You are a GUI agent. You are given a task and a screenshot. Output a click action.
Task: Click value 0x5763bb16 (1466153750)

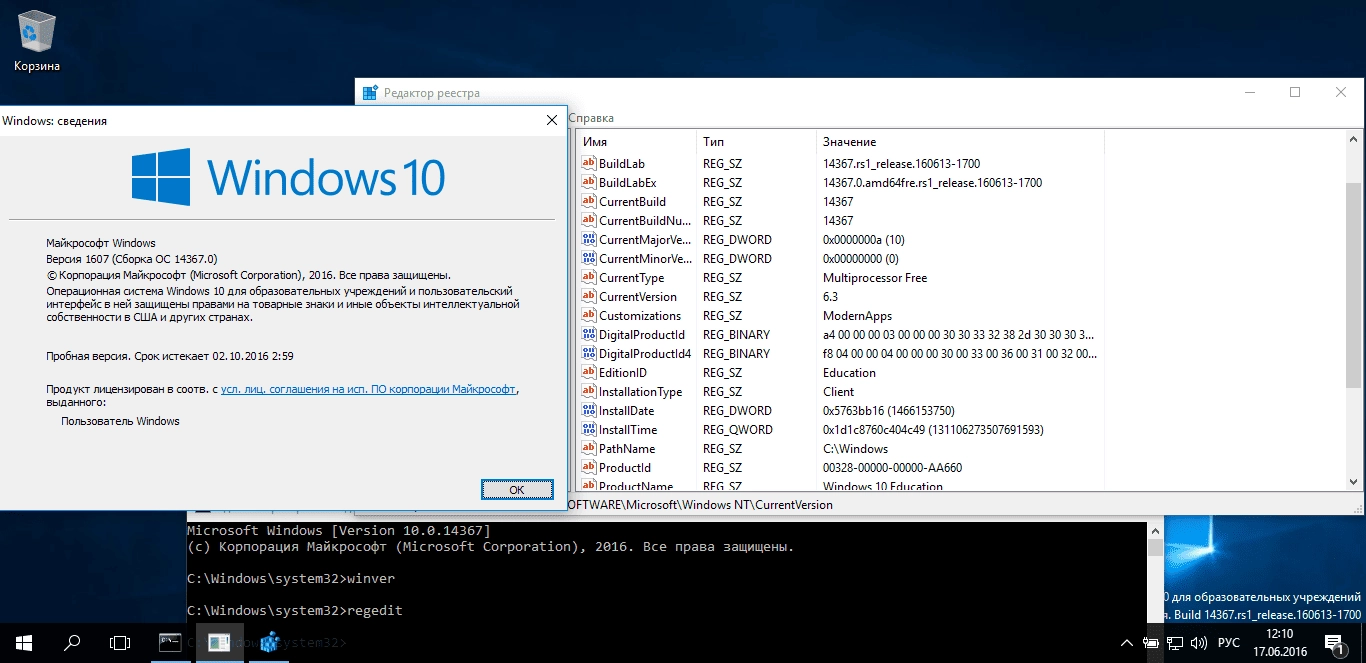[888, 410]
